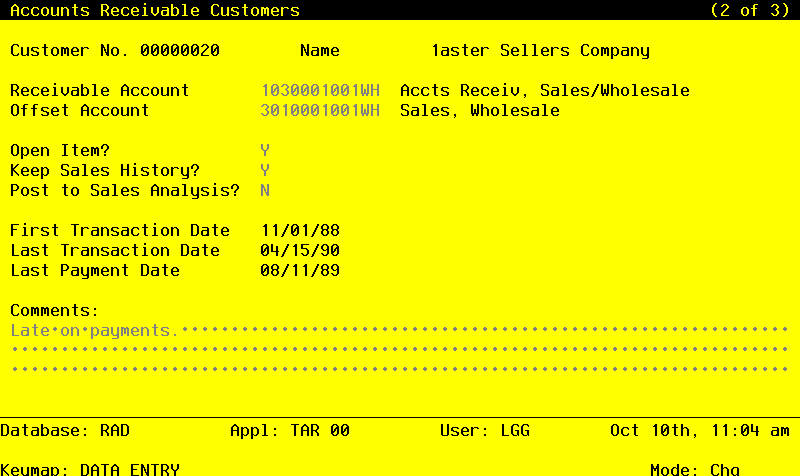Image resolution: width=800 pixels, height=476 pixels.
Task: Click the 'Late on payments.' comment line
Action: [400, 330]
